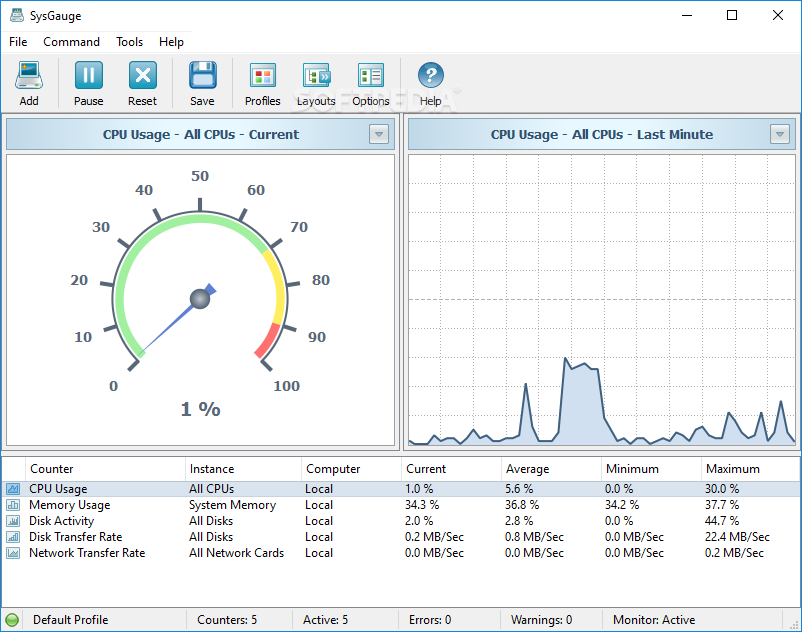Click the 5.6 % average CPU value
This screenshot has width=802, height=632.
click(519, 489)
